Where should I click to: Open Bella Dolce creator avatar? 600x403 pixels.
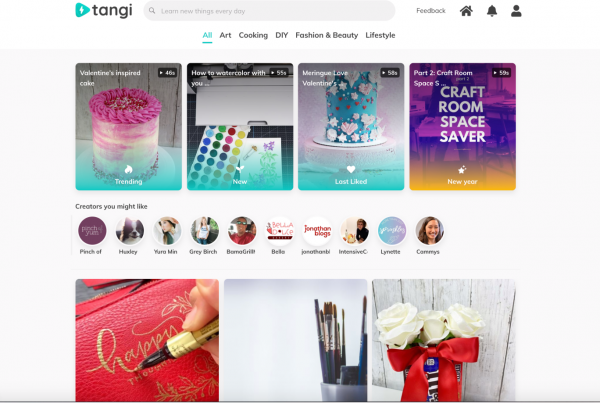coord(279,230)
